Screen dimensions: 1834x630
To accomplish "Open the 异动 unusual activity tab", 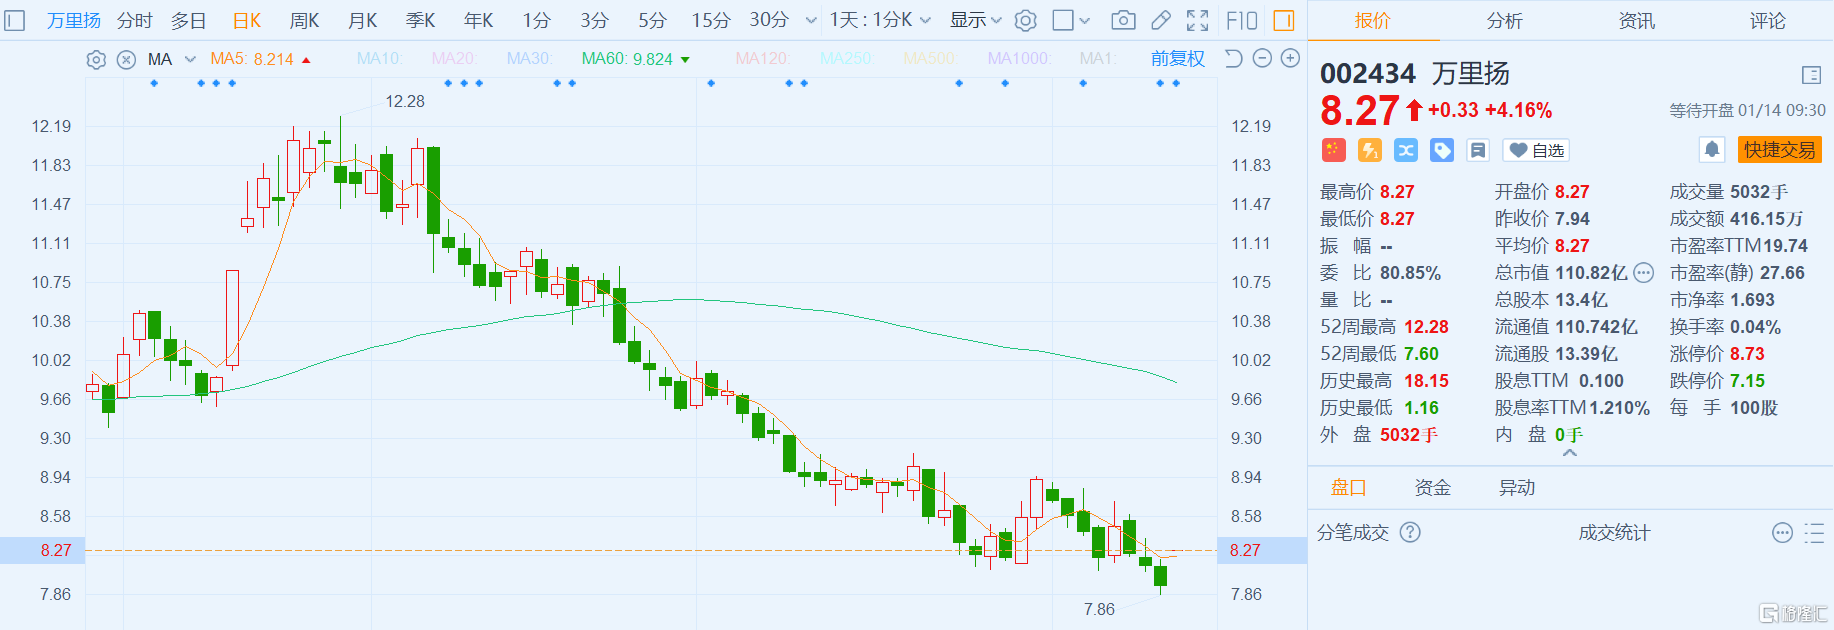I will [1516, 487].
